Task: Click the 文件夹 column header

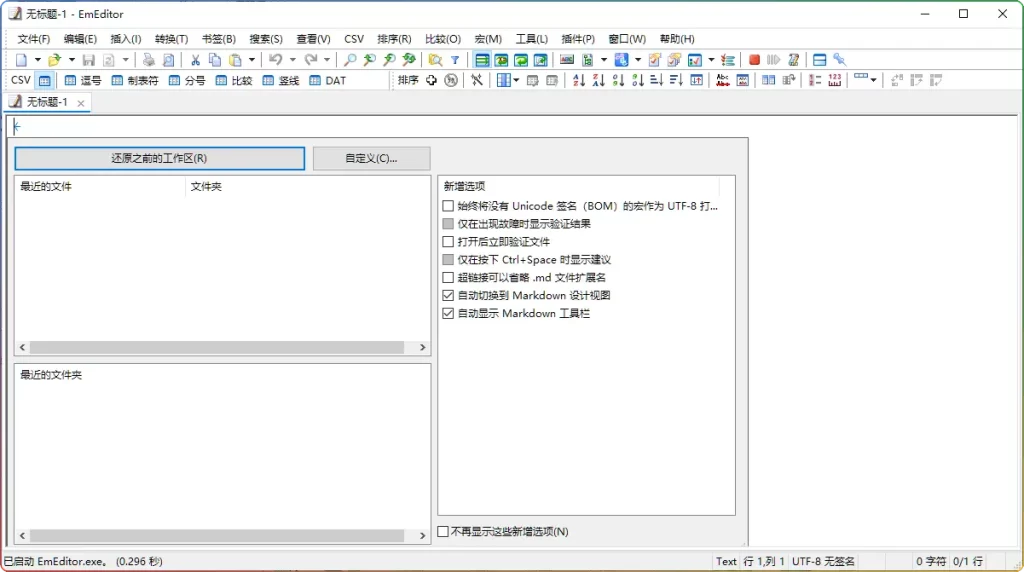Action: pyautogui.click(x=307, y=187)
